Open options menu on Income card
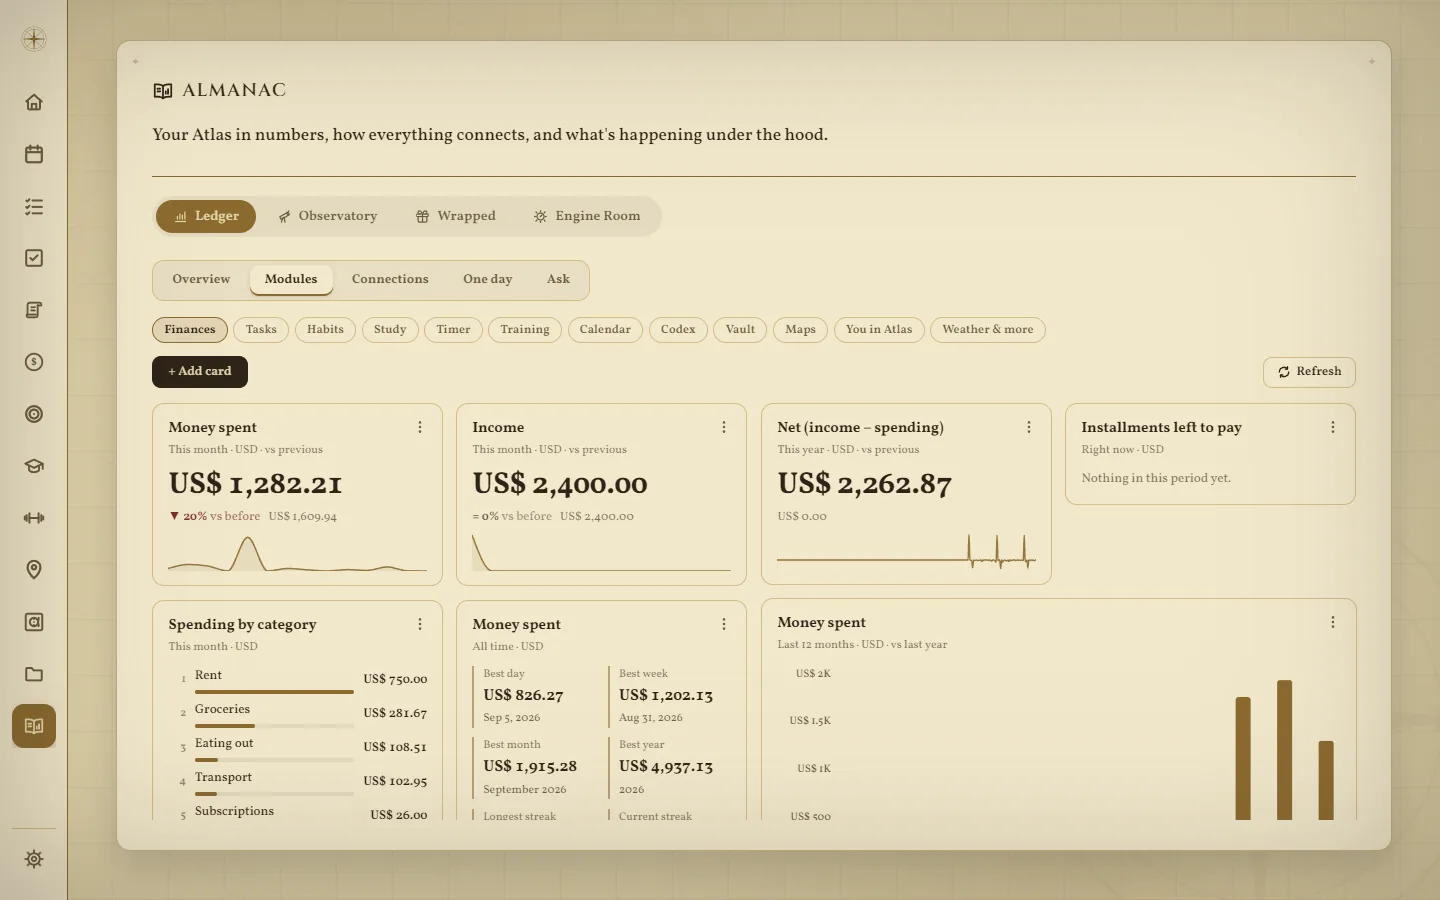 [x=724, y=427]
